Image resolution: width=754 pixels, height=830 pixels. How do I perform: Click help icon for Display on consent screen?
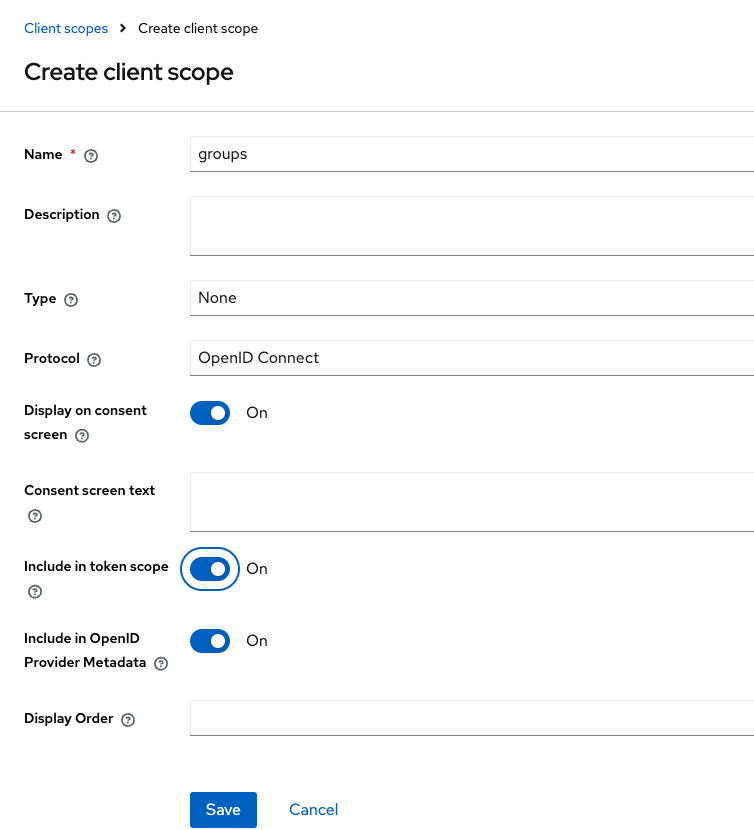tap(82, 436)
